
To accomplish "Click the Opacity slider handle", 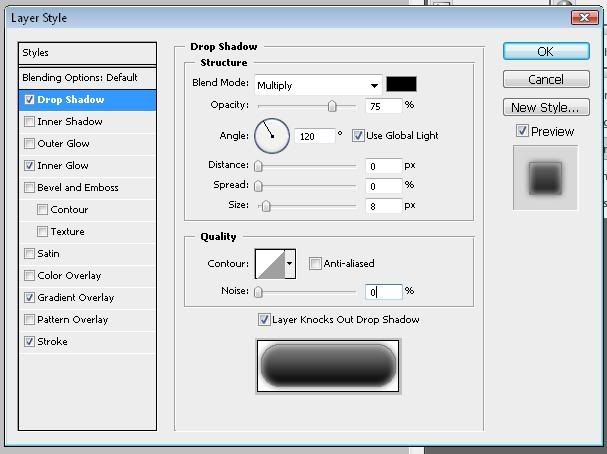I will click(x=332, y=106).
